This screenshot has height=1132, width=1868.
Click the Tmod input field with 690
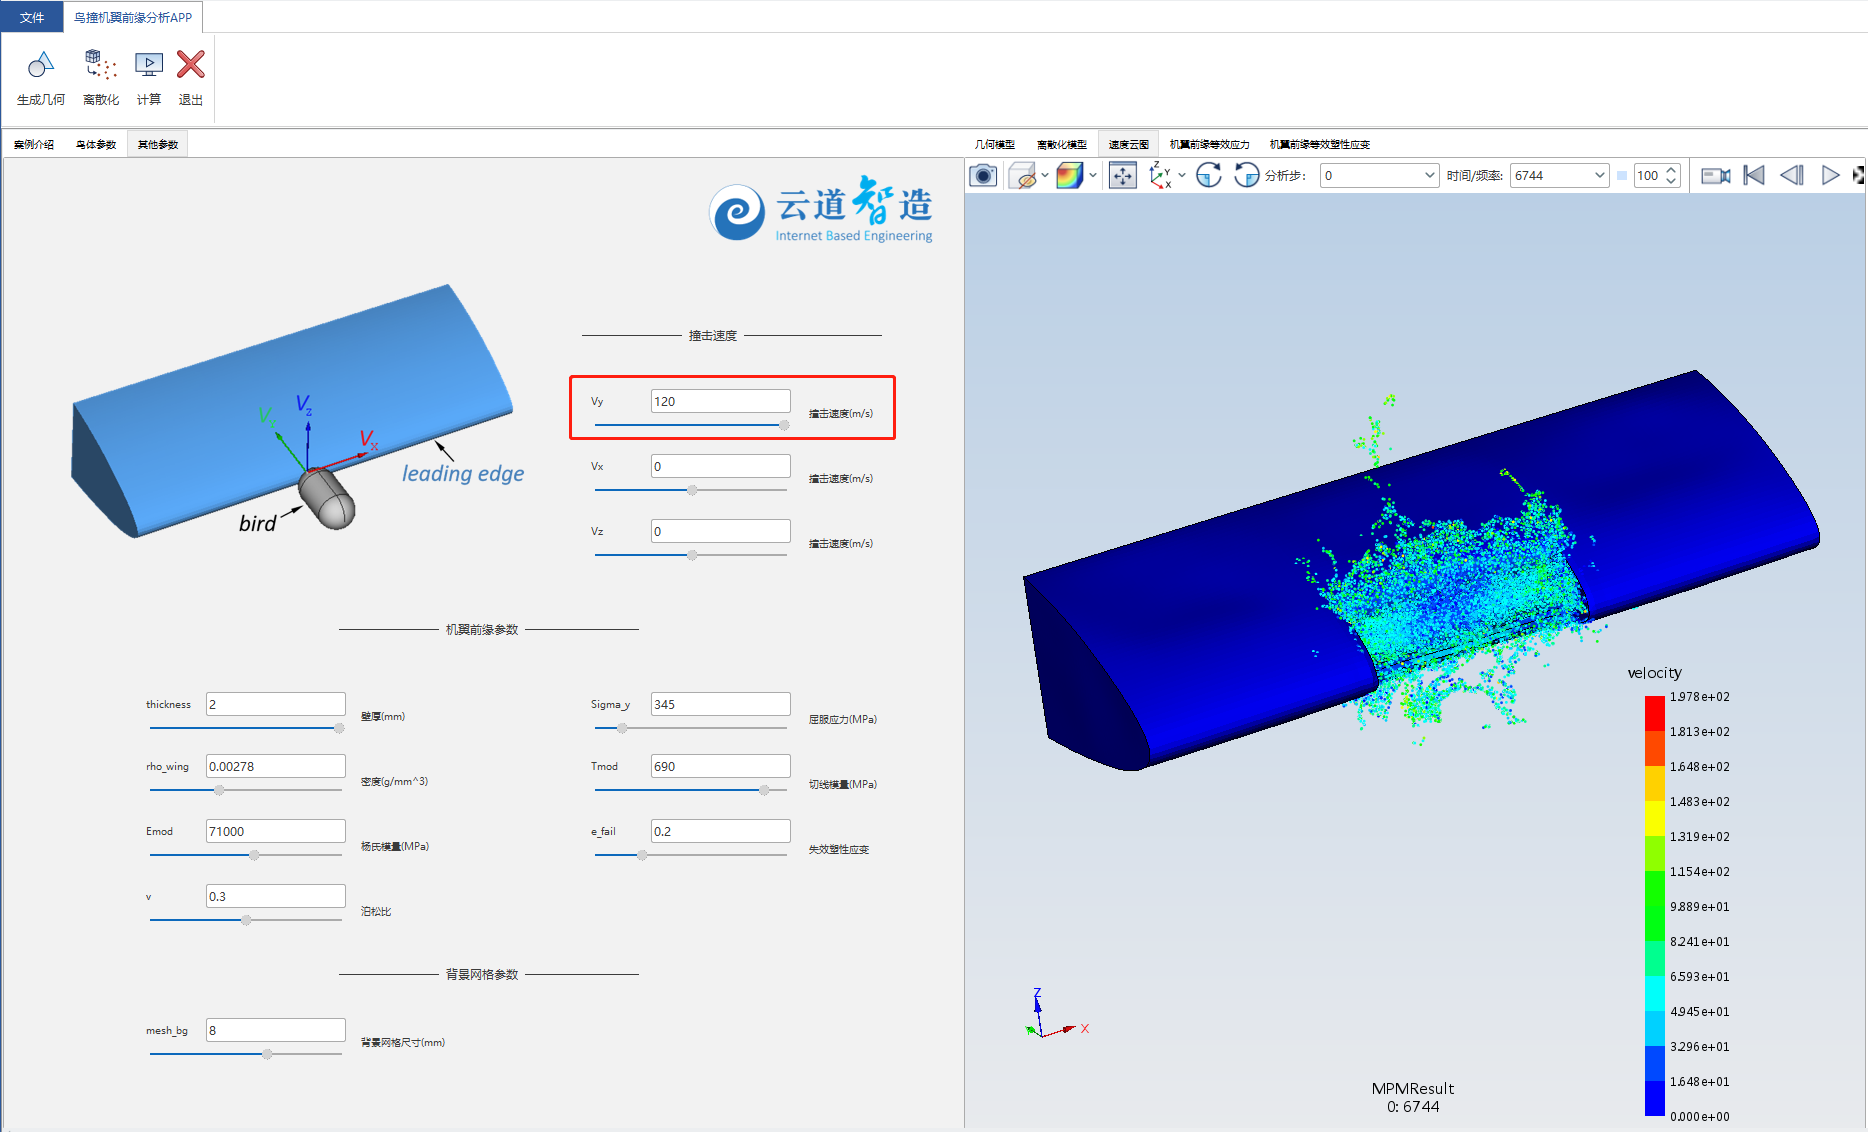pos(721,766)
